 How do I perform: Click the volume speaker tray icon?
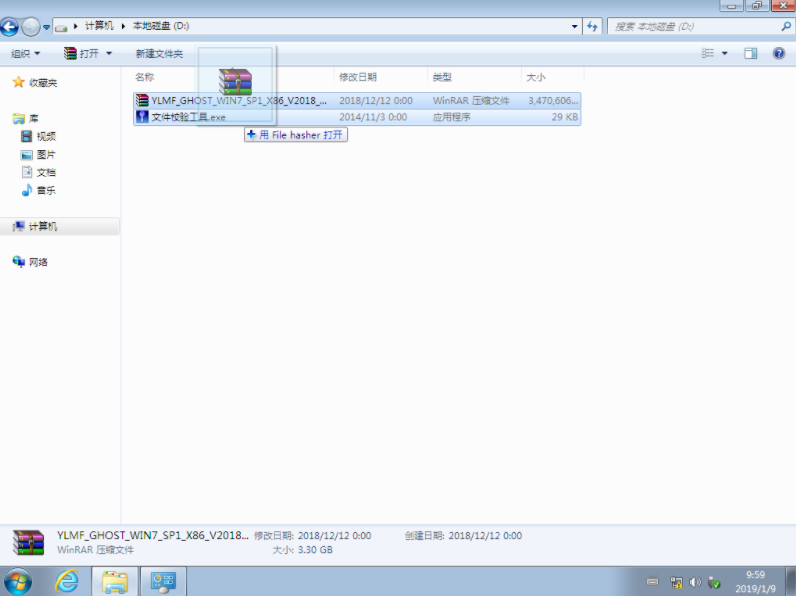tap(695, 582)
